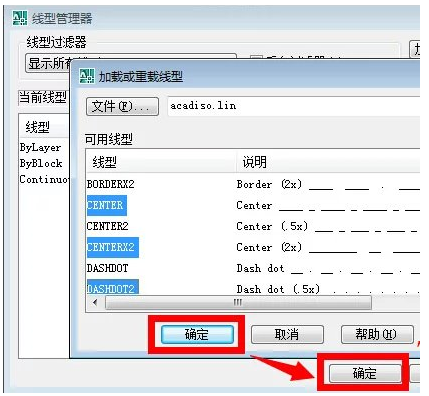
Task: Click the 加载或重载线型 dialog title icon
Action: [x=87, y=76]
